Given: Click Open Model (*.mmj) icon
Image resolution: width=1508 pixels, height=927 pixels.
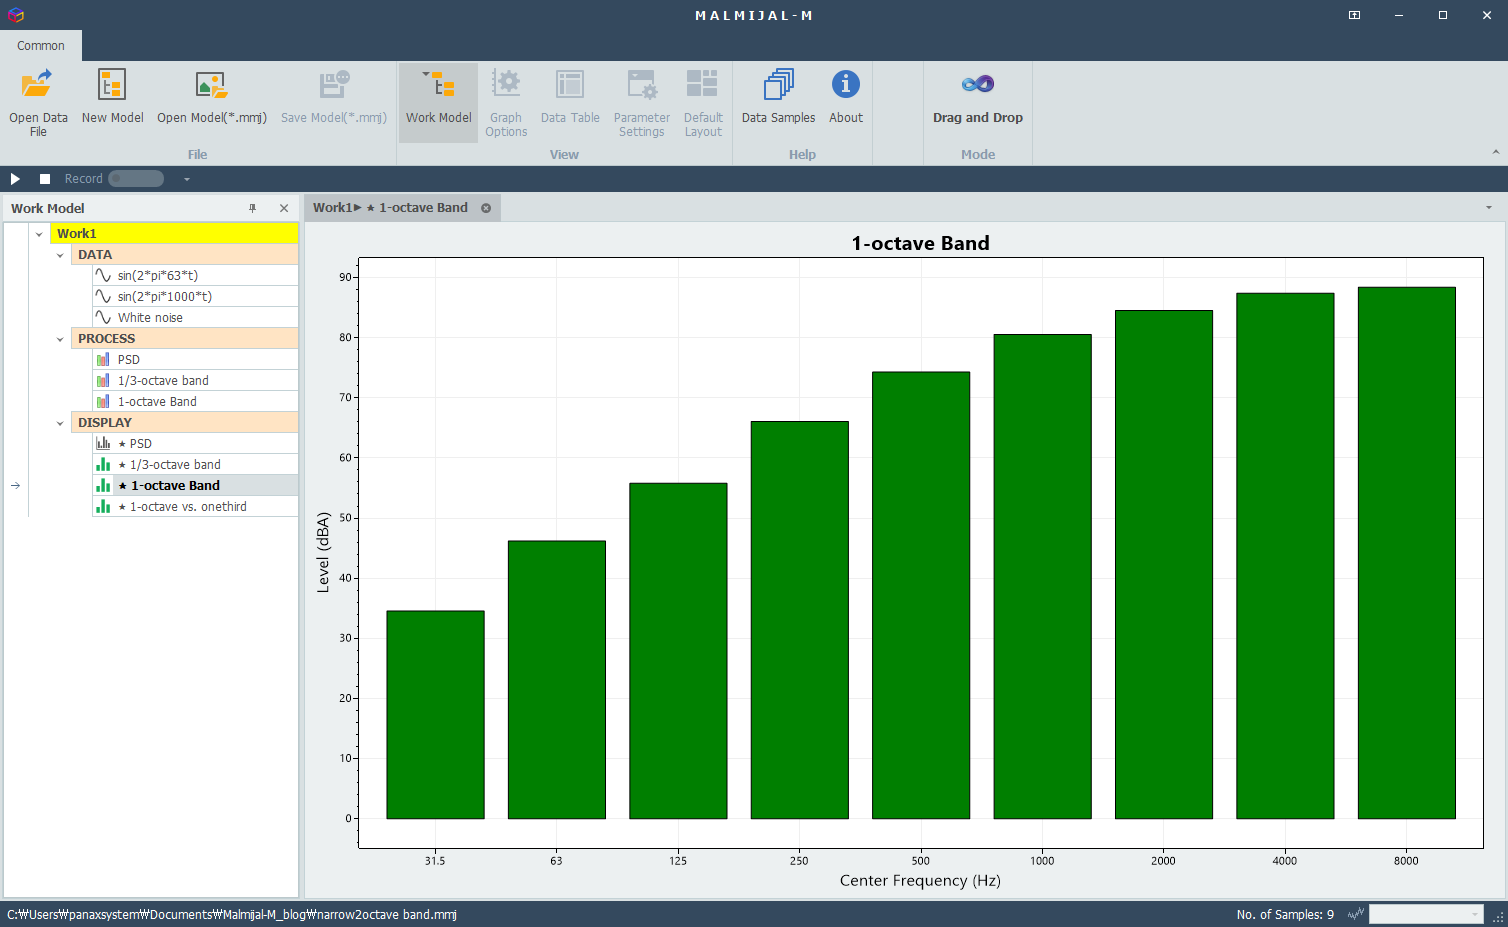Looking at the screenshot, I should (211, 86).
